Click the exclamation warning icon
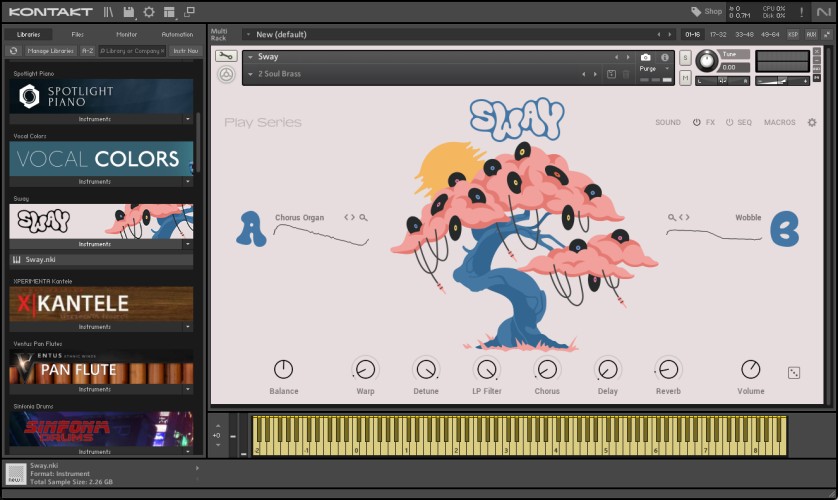838x500 pixels. click(x=801, y=12)
